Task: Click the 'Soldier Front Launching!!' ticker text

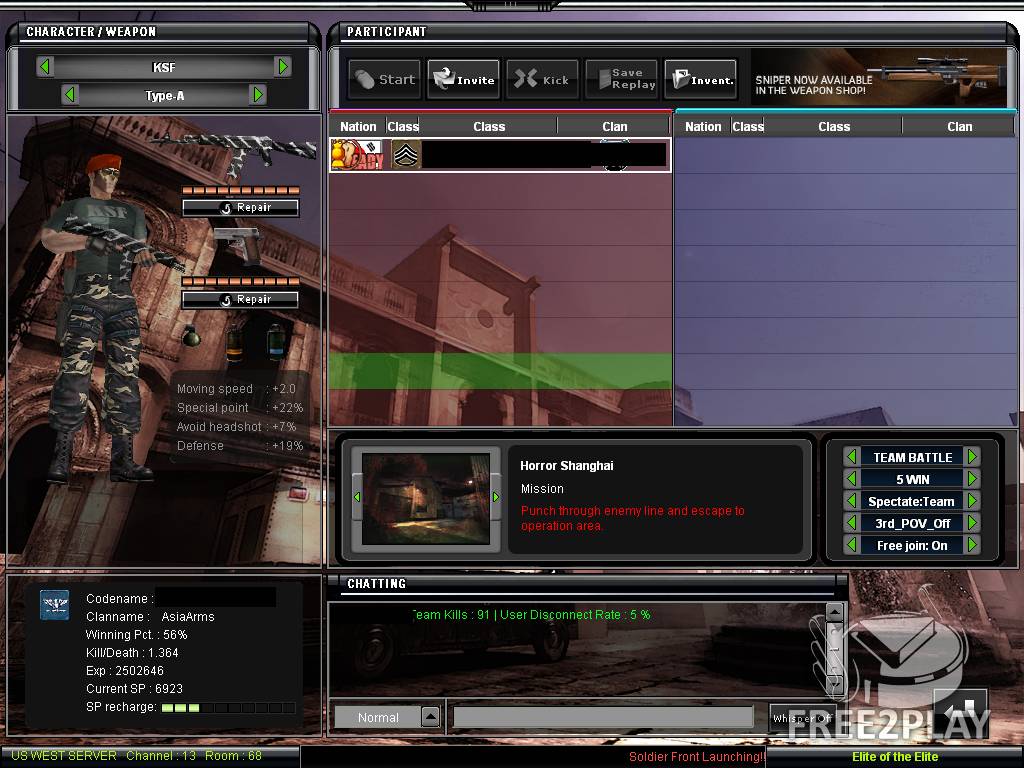Action: (697, 756)
